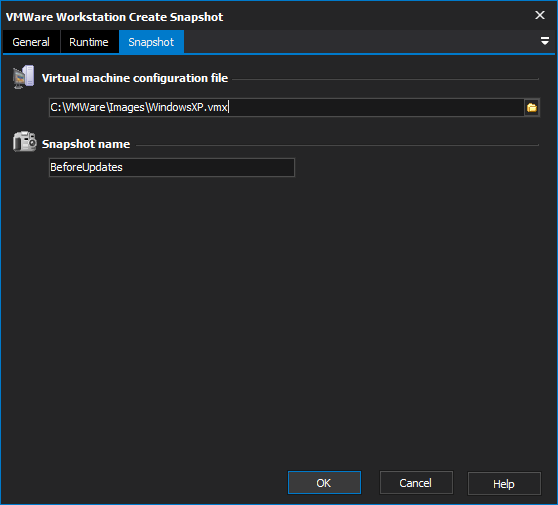Image resolution: width=558 pixels, height=505 pixels.
Task: Open the tab options dropdown arrow
Action: pos(544,41)
